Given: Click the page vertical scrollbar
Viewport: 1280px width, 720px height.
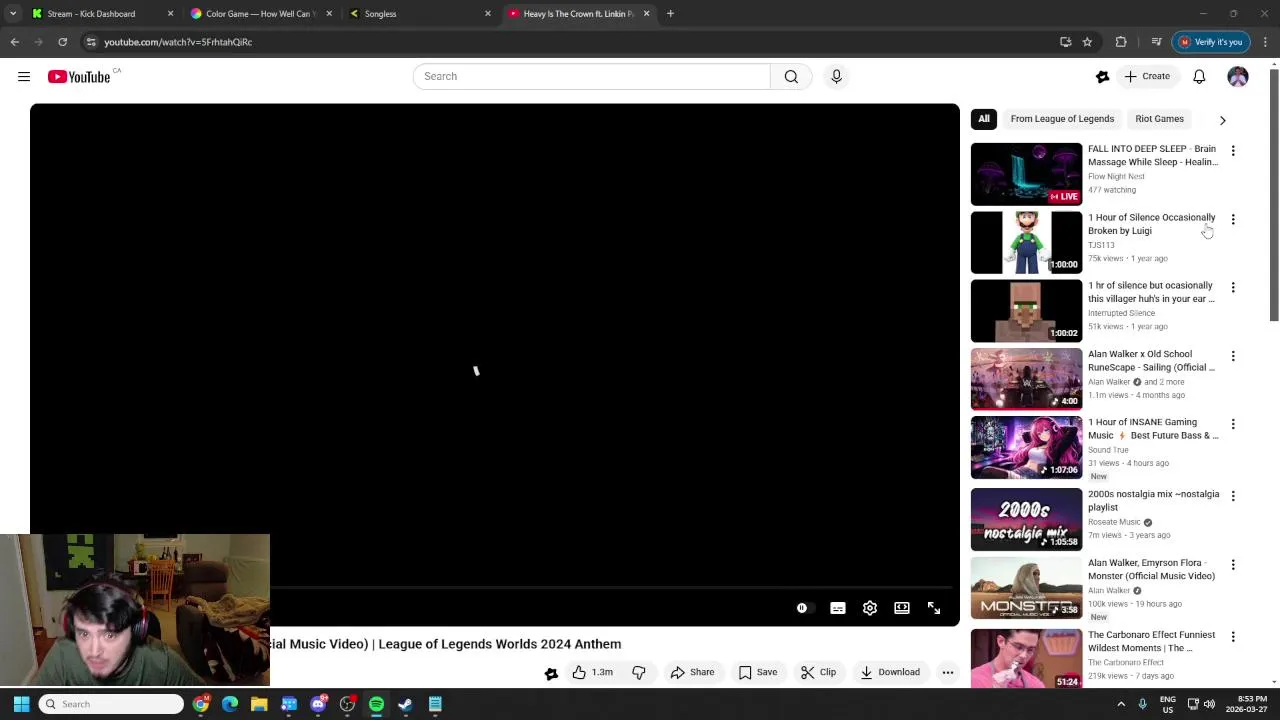Looking at the screenshot, I should pyautogui.click(x=1274, y=195).
